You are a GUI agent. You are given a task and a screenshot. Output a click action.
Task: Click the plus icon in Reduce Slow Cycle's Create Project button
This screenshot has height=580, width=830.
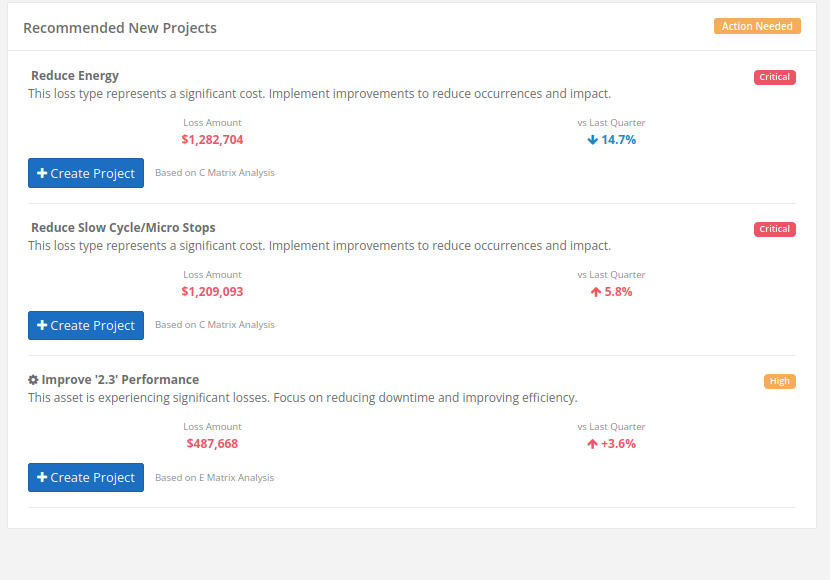[41, 325]
